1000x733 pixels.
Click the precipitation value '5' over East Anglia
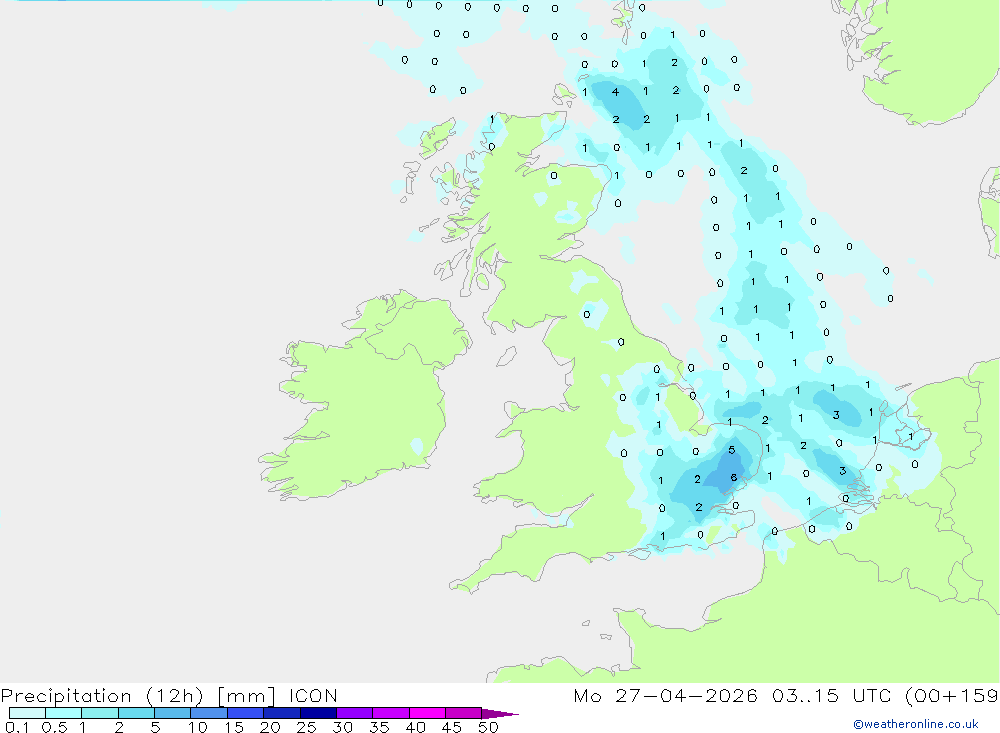click(732, 450)
